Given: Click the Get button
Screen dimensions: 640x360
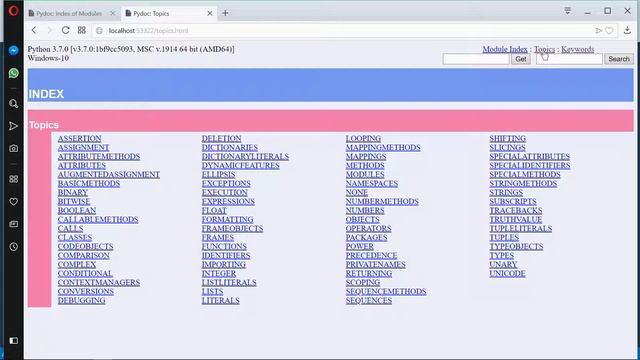Looking at the screenshot, I should coord(521,59).
